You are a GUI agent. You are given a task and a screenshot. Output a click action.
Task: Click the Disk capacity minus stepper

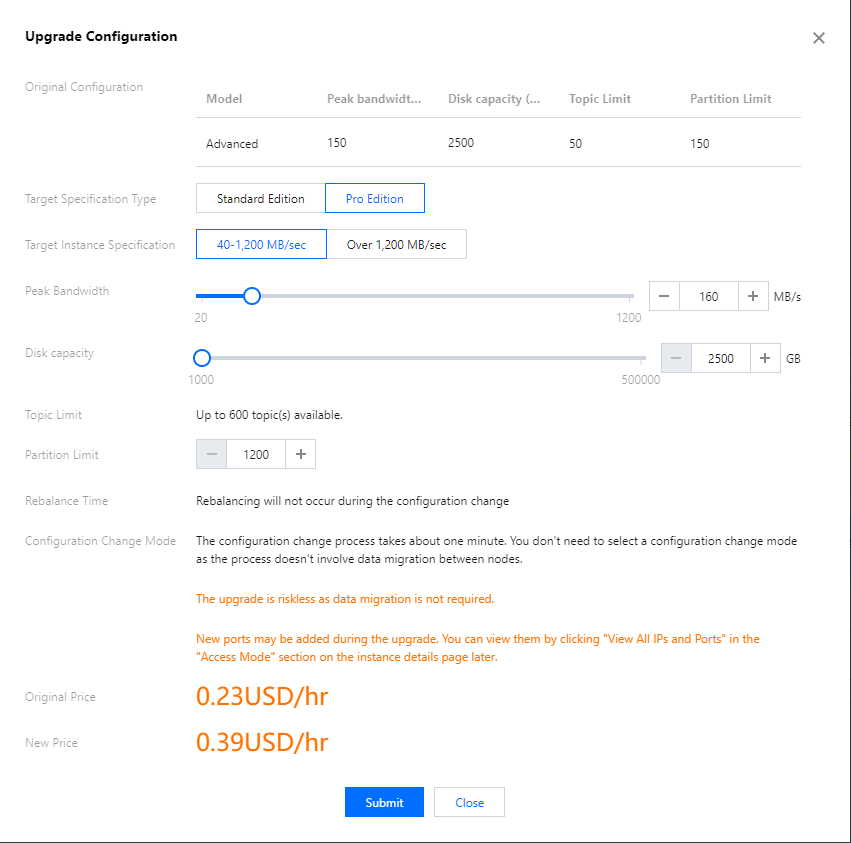coord(677,358)
